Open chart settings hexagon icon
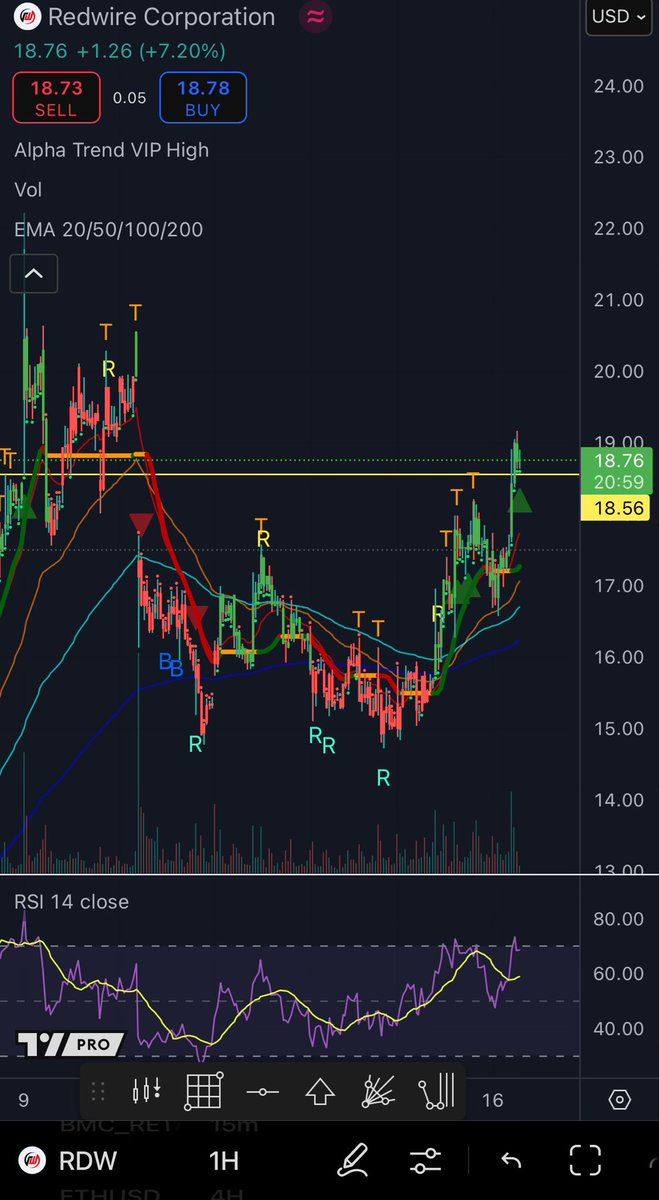This screenshot has height=1200, width=659. point(619,1100)
